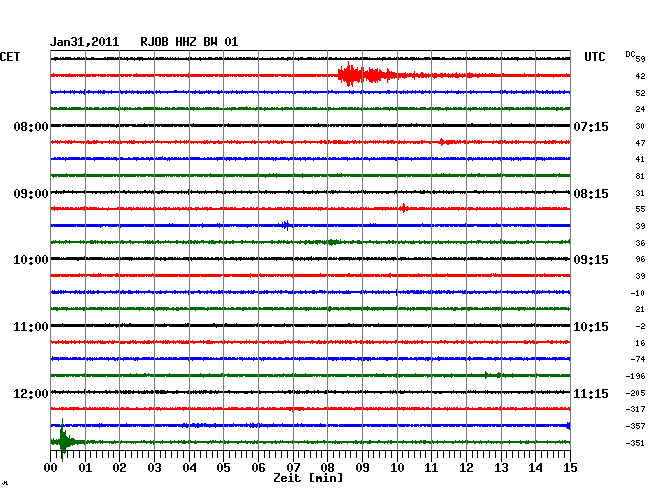Click the 00 minute axis label
650x494 pixels.
pyautogui.click(x=51, y=468)
